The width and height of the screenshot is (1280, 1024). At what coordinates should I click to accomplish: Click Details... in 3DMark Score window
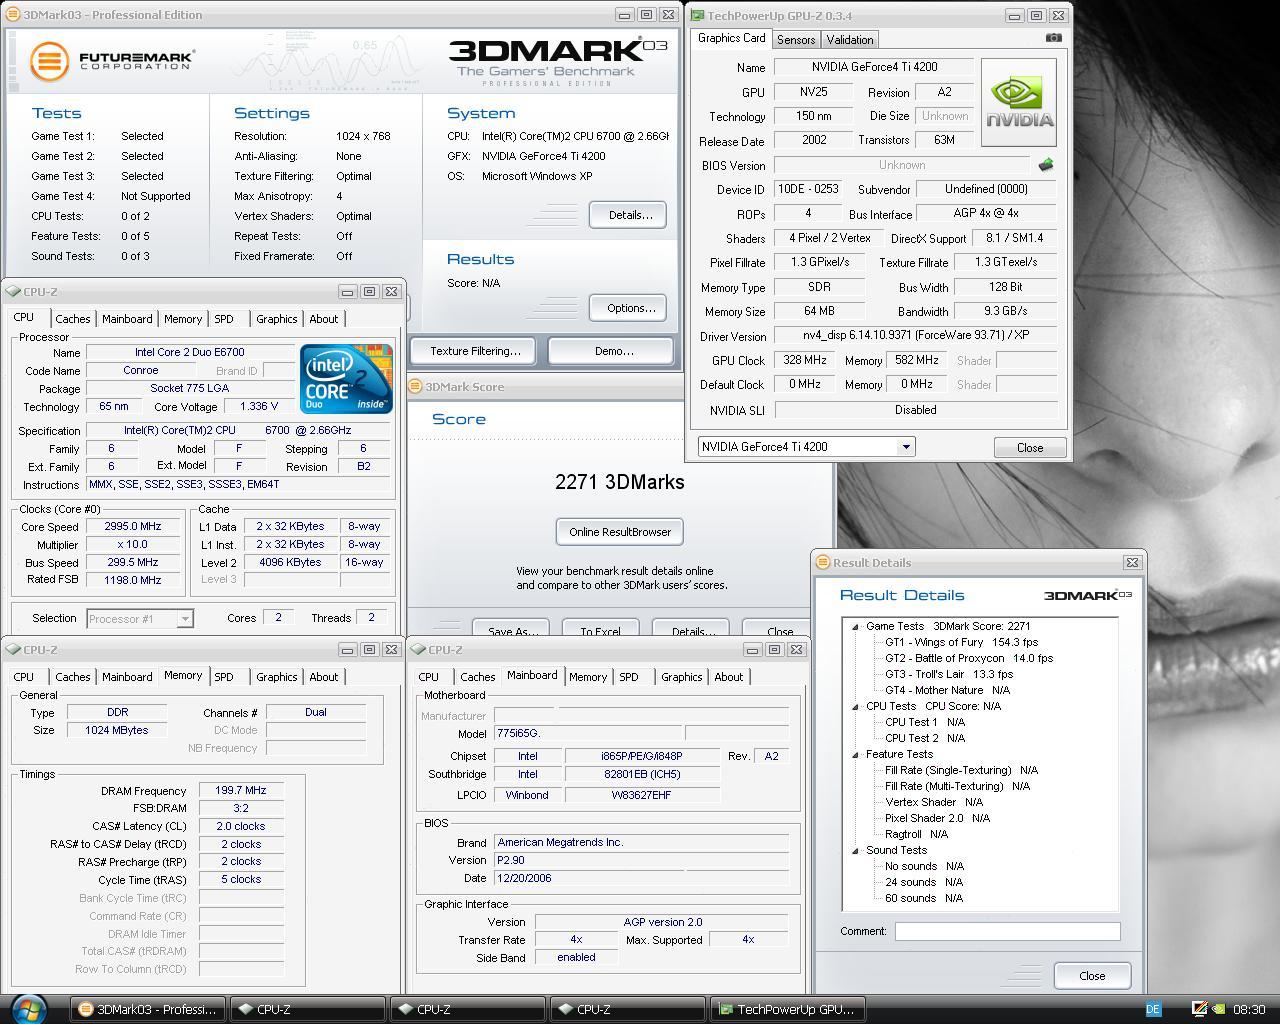pyautogui.click(x=691, y=630)
